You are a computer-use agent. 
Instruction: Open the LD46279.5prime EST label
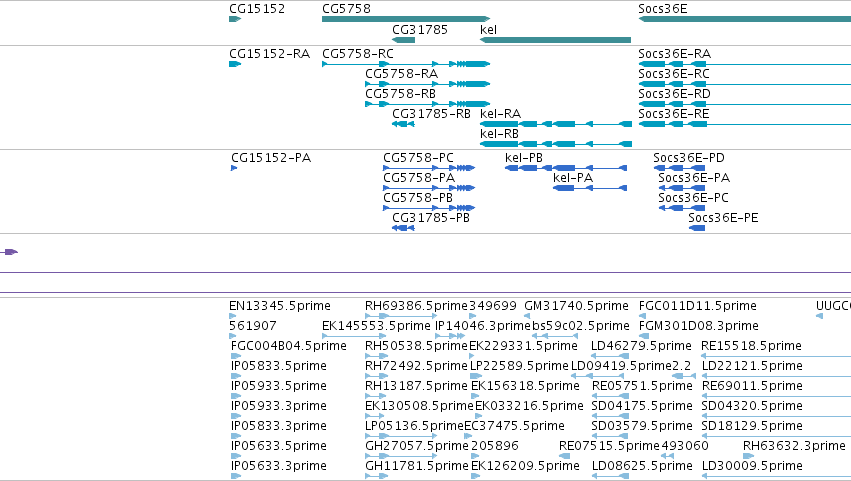(x=642, y=346)
